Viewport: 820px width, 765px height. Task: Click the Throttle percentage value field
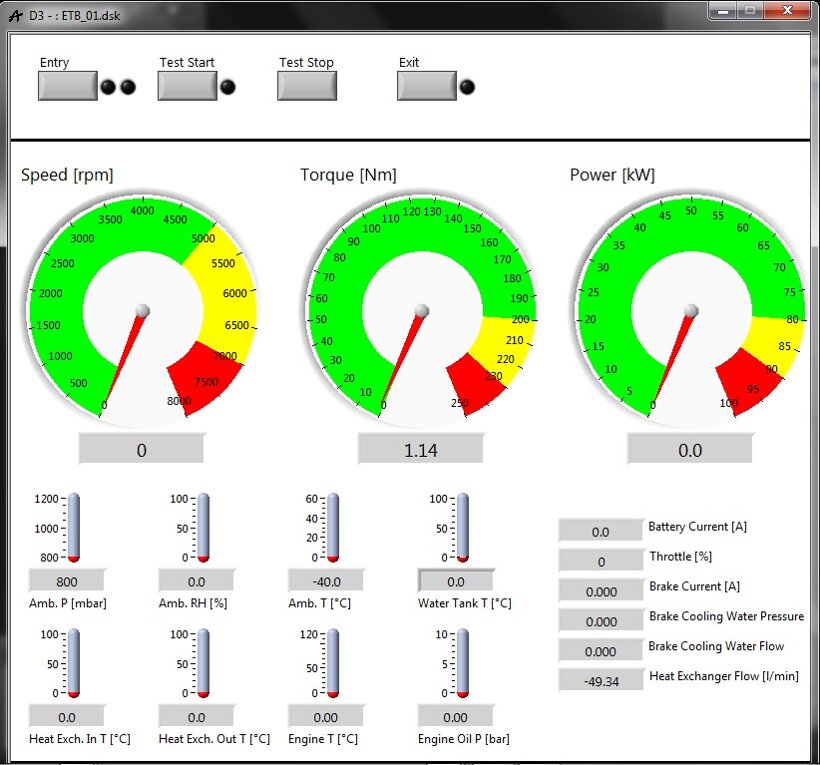pyautogui.click(x=600, y=562)
